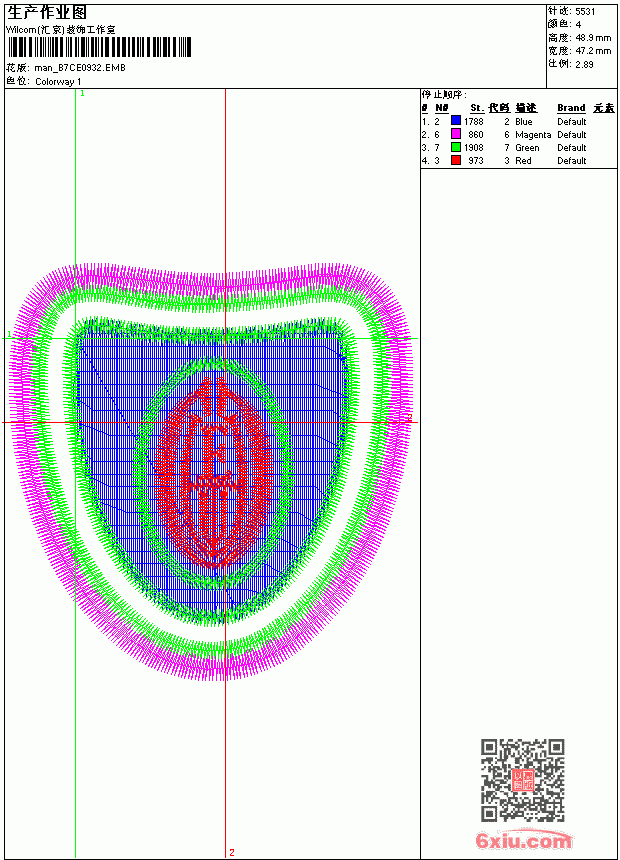Click the red color swatch in row 4
Viewport: 620px width, 860px height.
tap(455, 160)
